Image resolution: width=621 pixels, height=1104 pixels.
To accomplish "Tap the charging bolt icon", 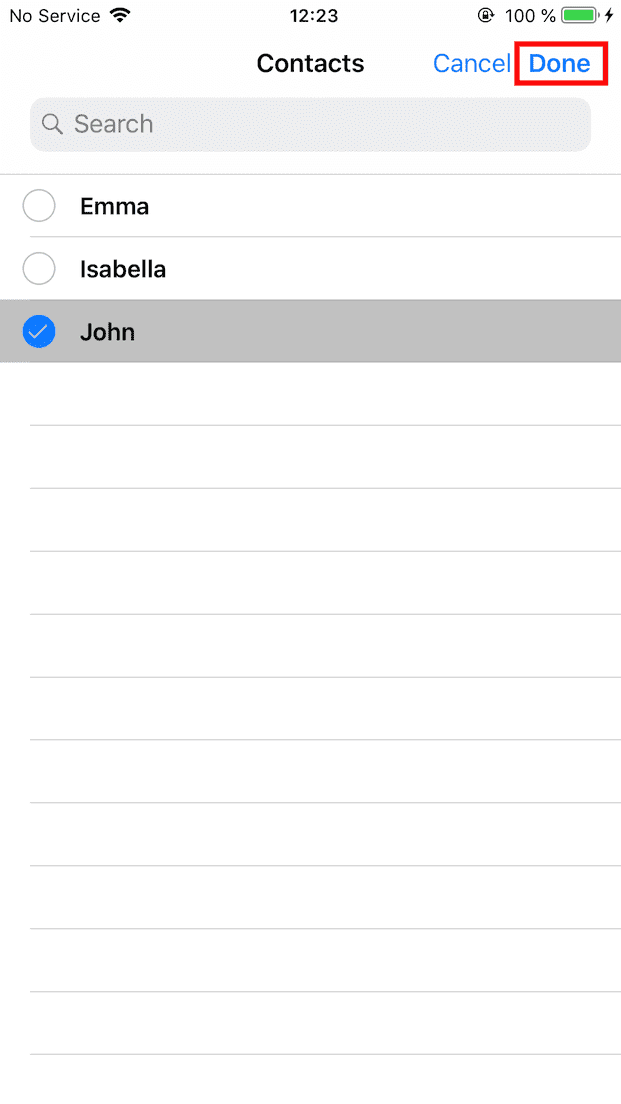I will tap(609, 16).
